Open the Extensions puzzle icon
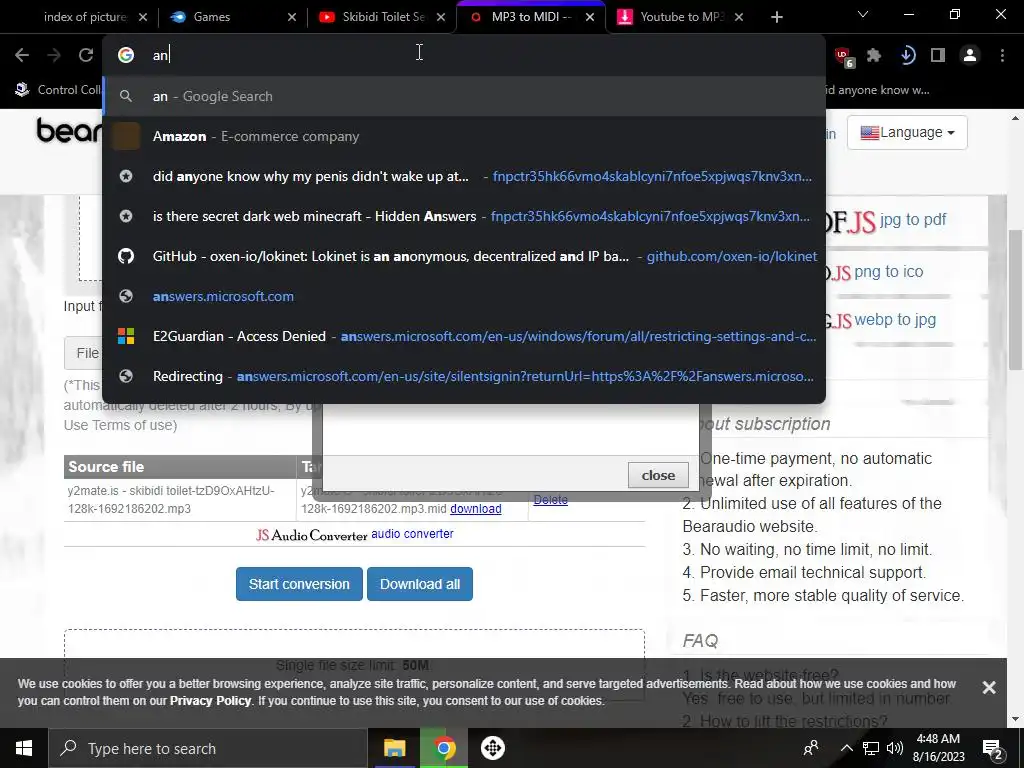 [x=874, y=56]
